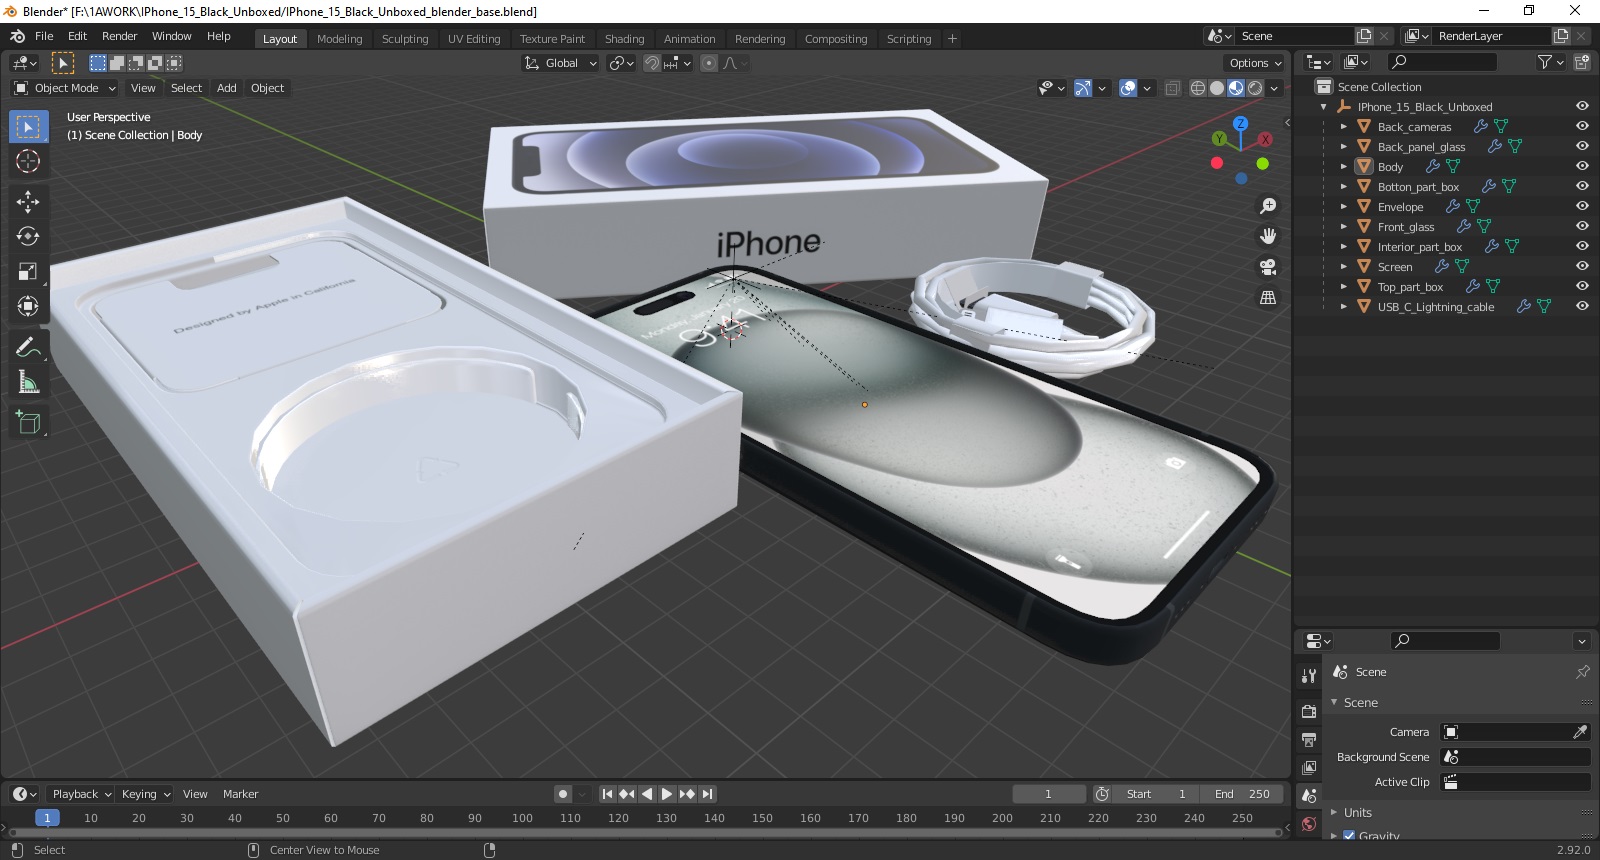Open the Playback dropdown
The image size is (1600, 860).
tap(82, 794)
